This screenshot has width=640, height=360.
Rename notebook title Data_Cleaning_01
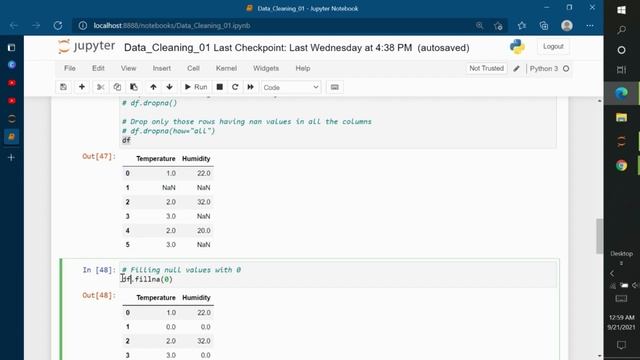167,48
